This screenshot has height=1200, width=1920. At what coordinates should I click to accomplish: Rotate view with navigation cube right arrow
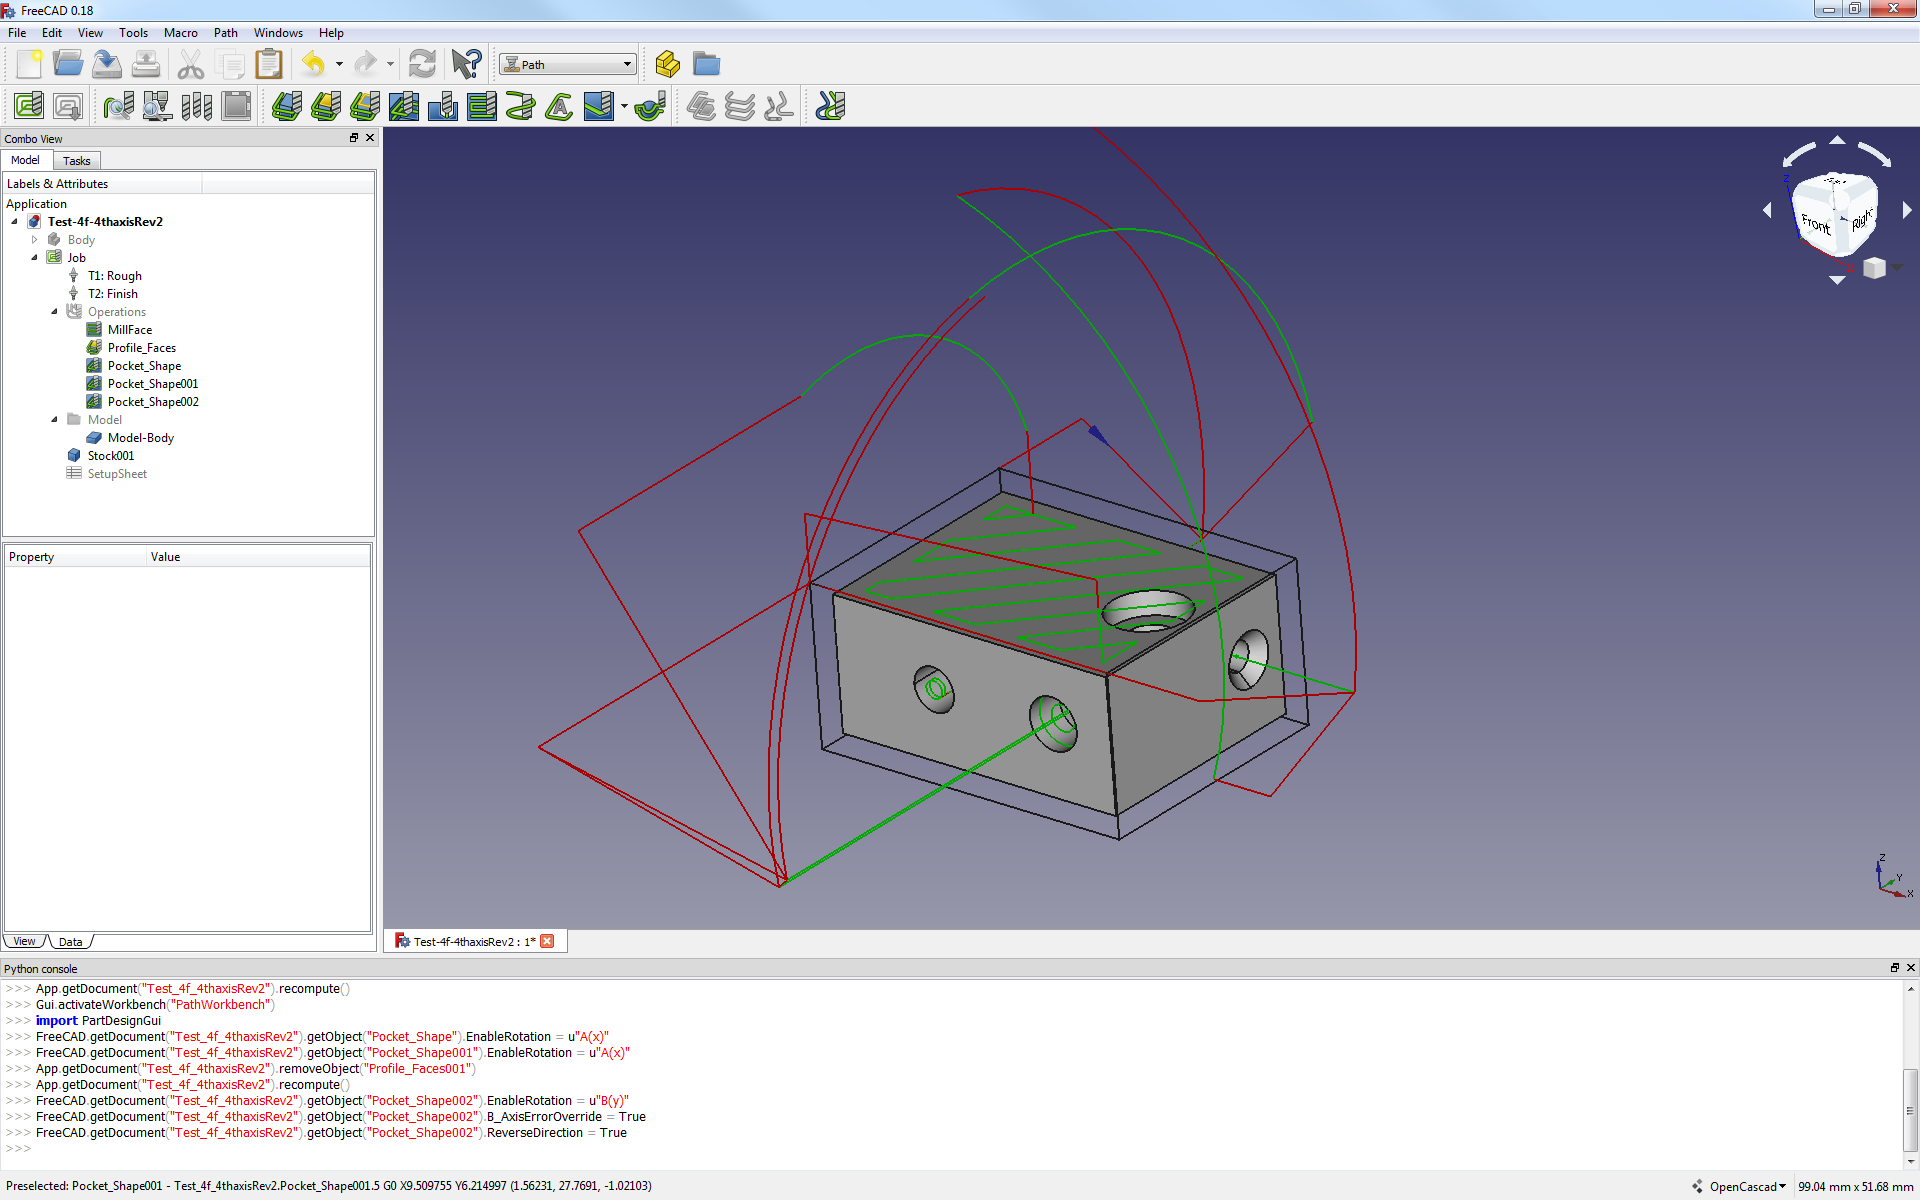pyautogui.click(x=1907, y=210)
